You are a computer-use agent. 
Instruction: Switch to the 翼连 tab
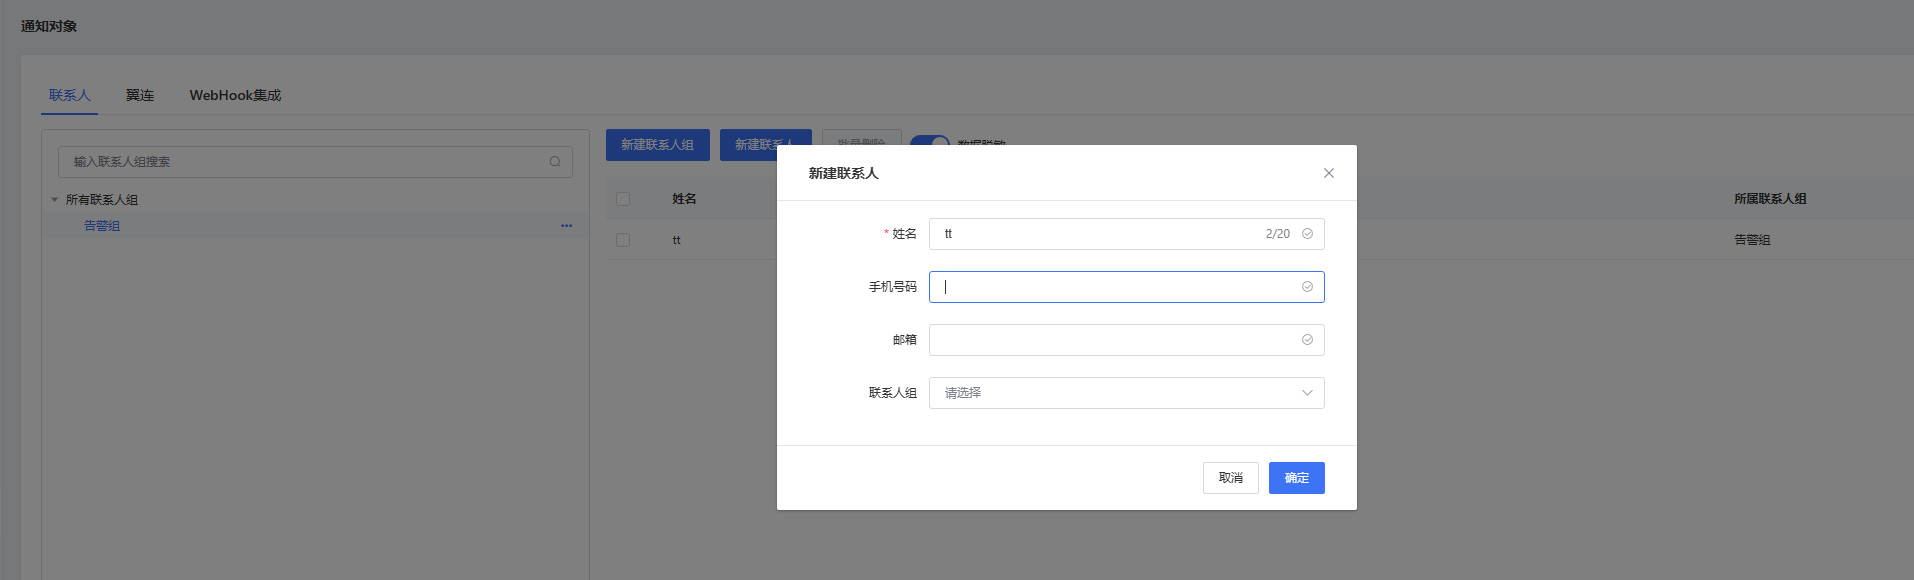click(140, 95)
